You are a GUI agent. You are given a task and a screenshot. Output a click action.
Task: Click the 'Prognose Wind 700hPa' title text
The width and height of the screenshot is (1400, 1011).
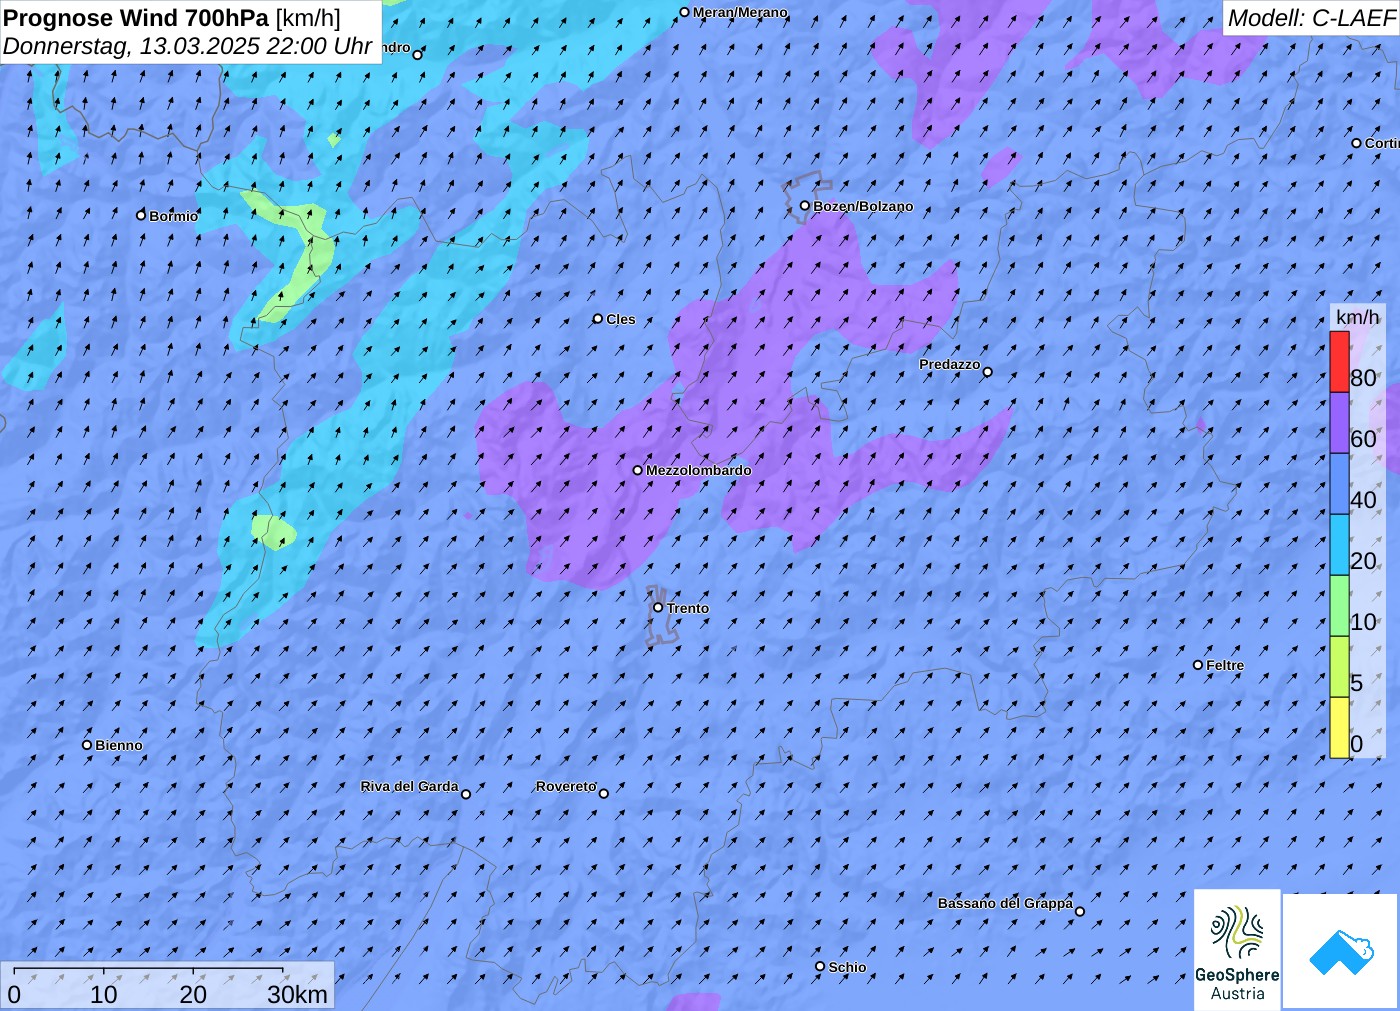coord(137,18)
